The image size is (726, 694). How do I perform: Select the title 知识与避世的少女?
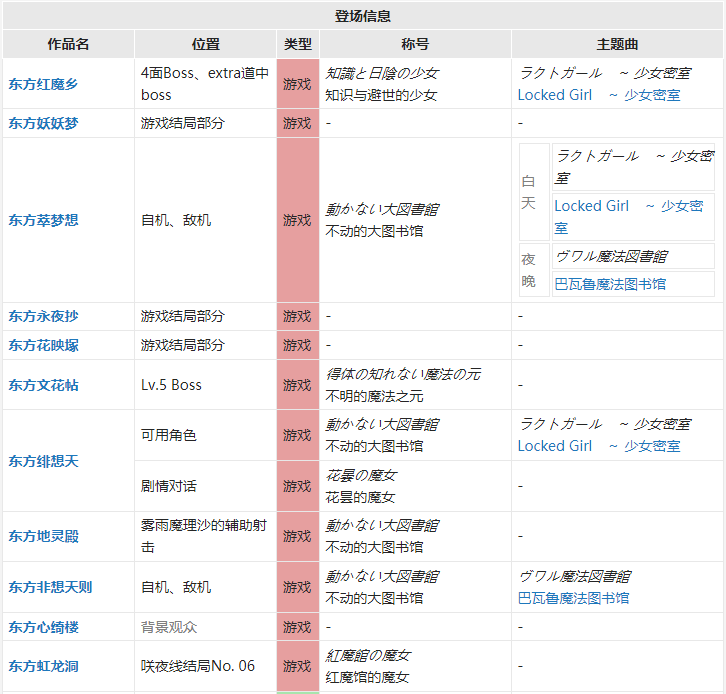pos(381,95)
